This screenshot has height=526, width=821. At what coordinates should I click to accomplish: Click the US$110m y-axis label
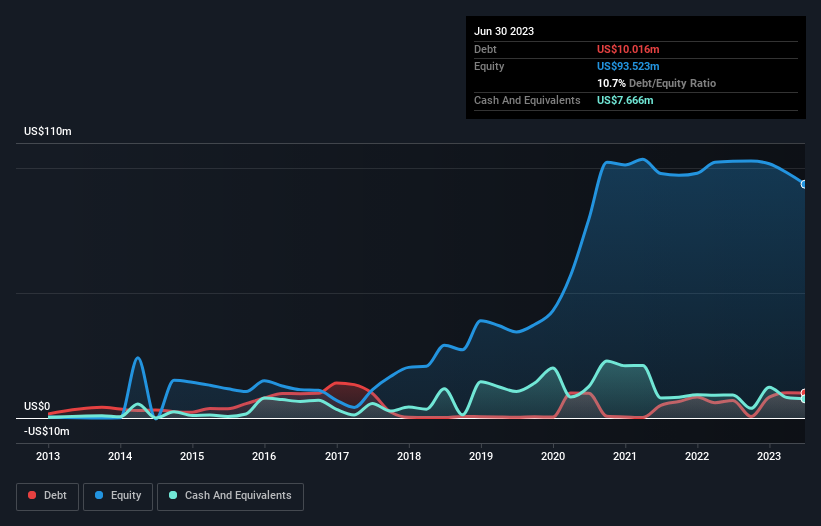(x=48, y=131)
